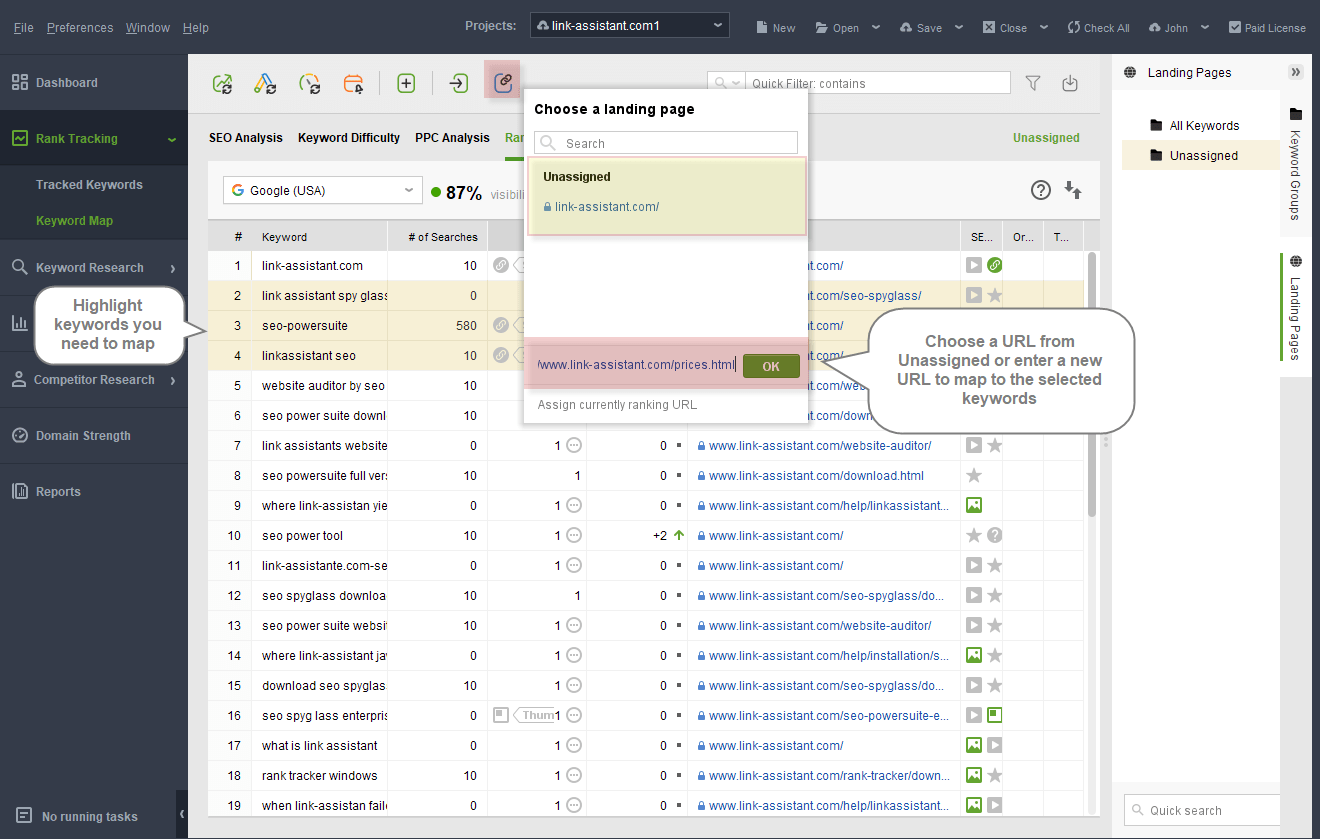Open the Help menu
Image resolution: width=1320 pixels, height=839 pixels.
(196, 28)
